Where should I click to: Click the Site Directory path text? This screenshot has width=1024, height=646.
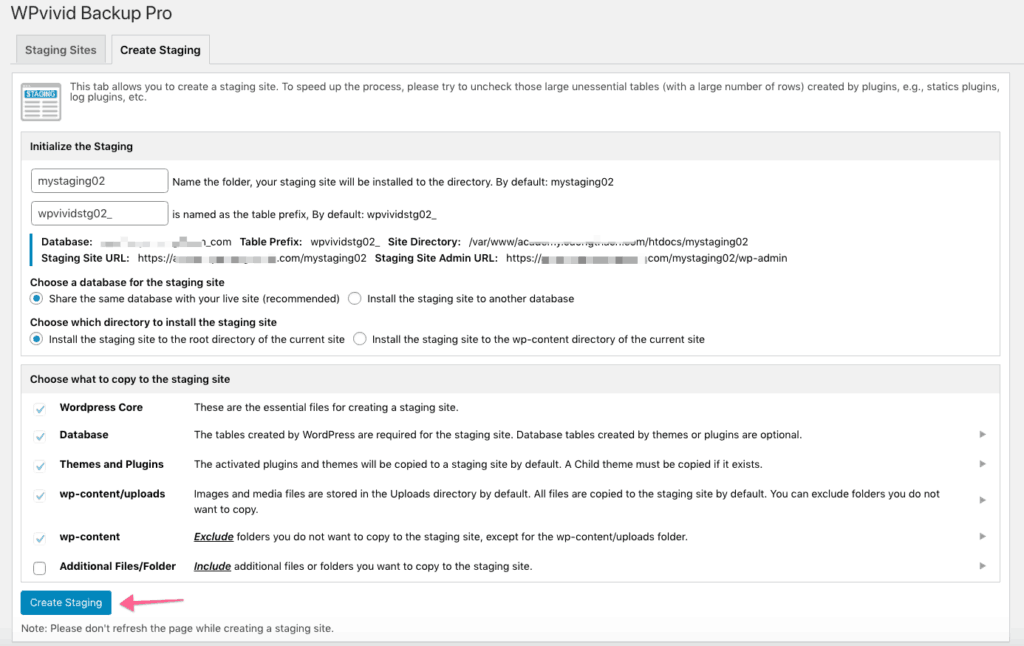(609, 242)
